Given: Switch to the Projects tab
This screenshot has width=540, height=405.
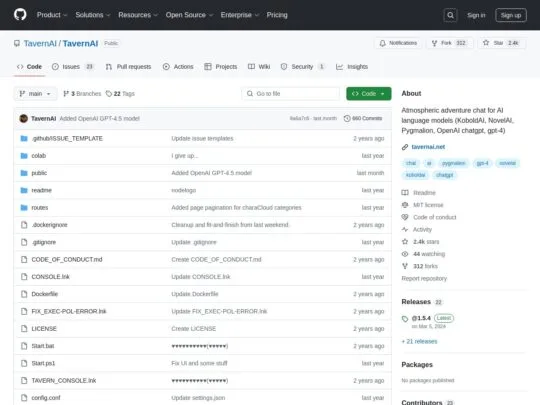Looking at the screenshot, I should coord(221,67).
